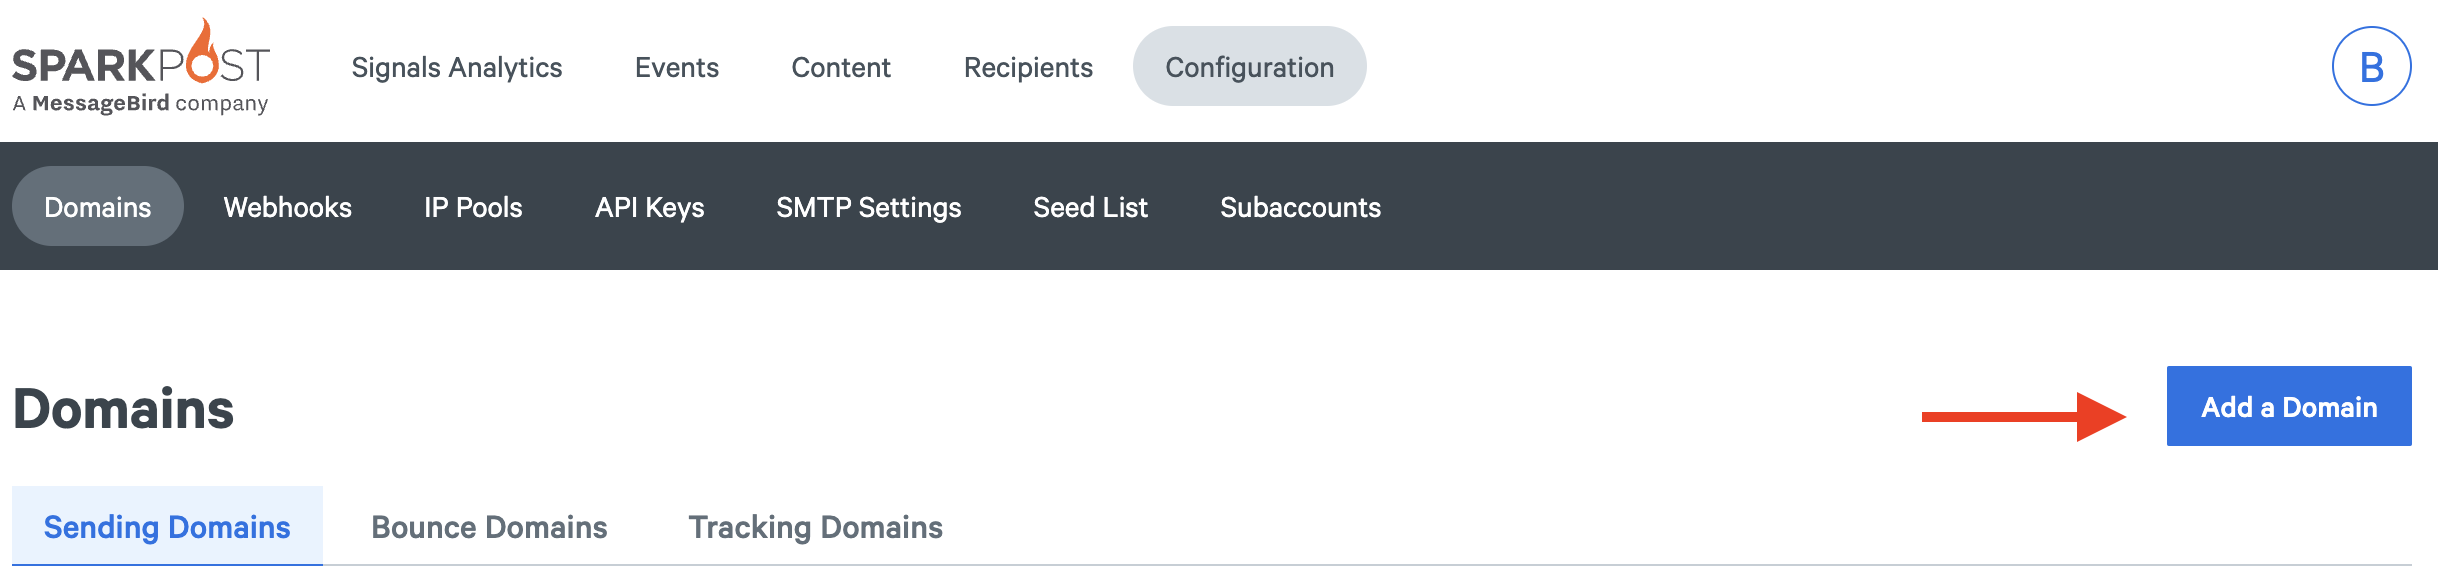Navigate to Recipients
The image size is (2438, 584).
tap(1028, 67)
